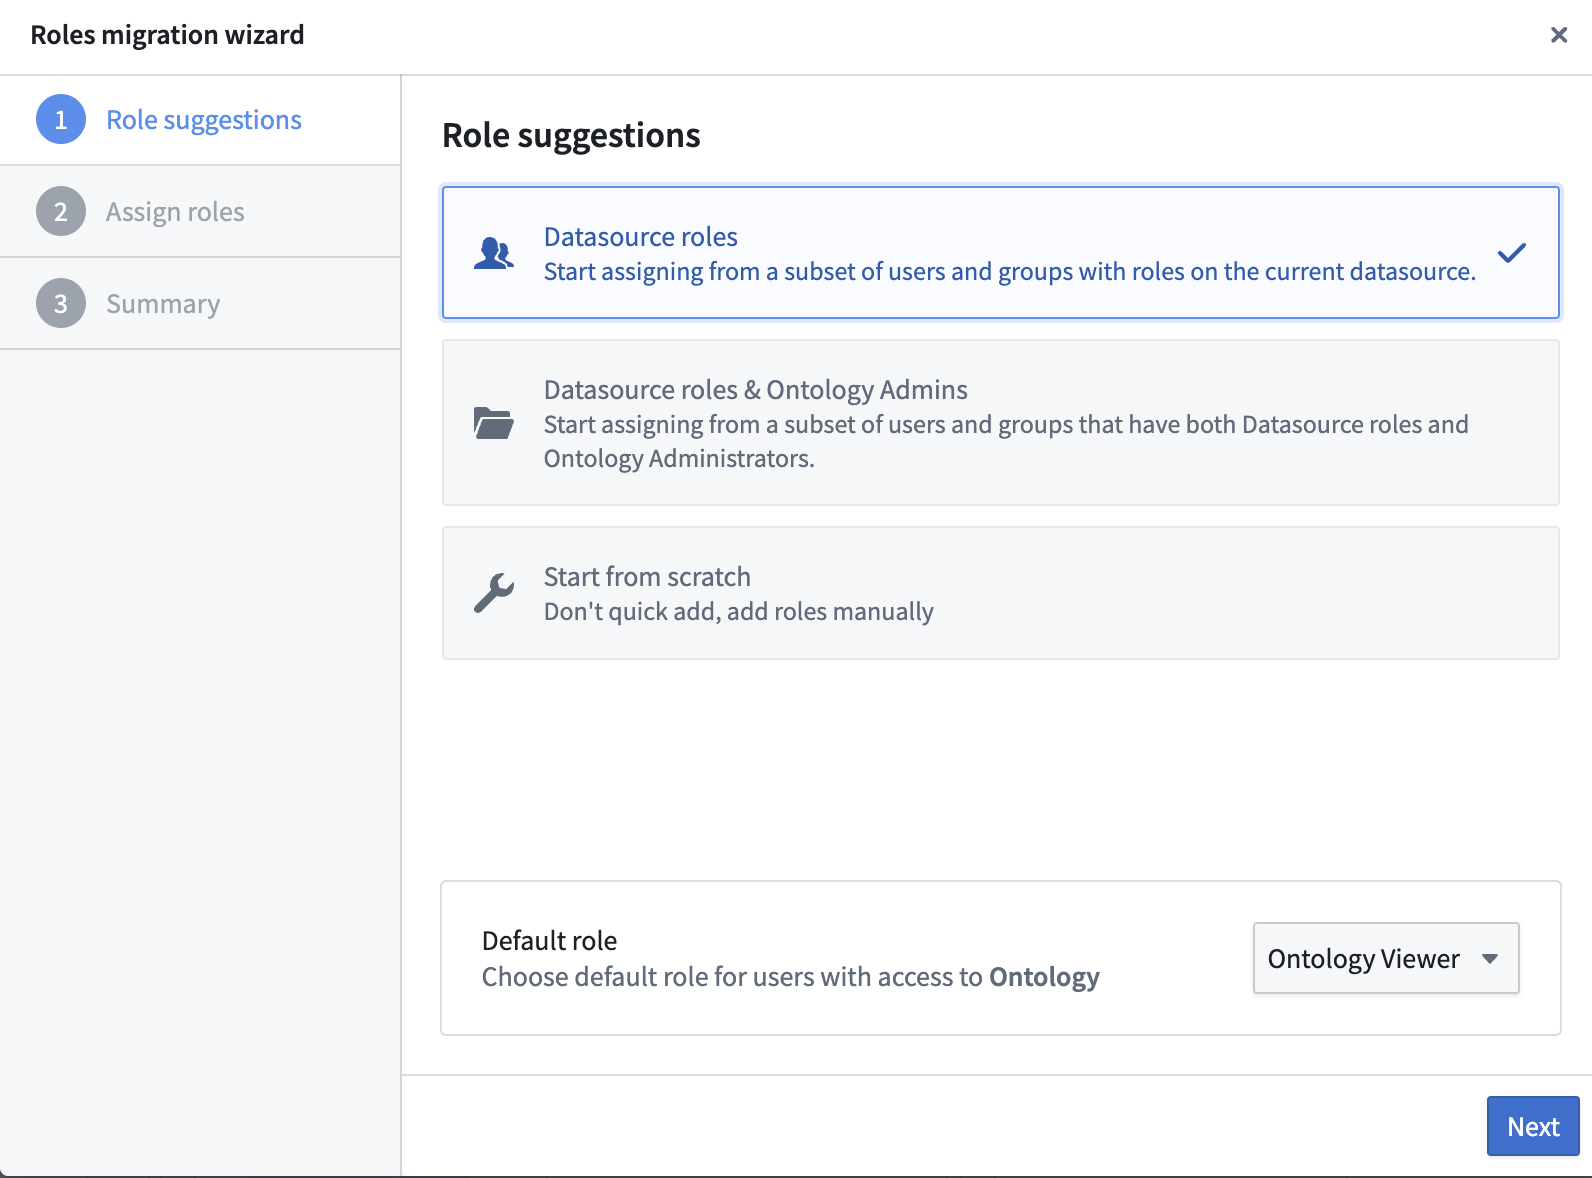Open the Ontology Viewer default role dropdown

pyautogui.click(x=1386, y=958)
